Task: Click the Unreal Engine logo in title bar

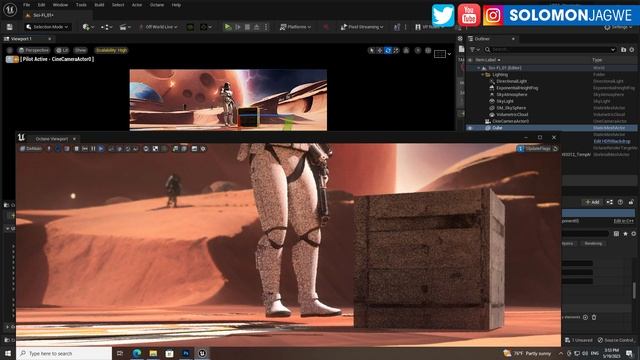Action: (x=9, y=9)
